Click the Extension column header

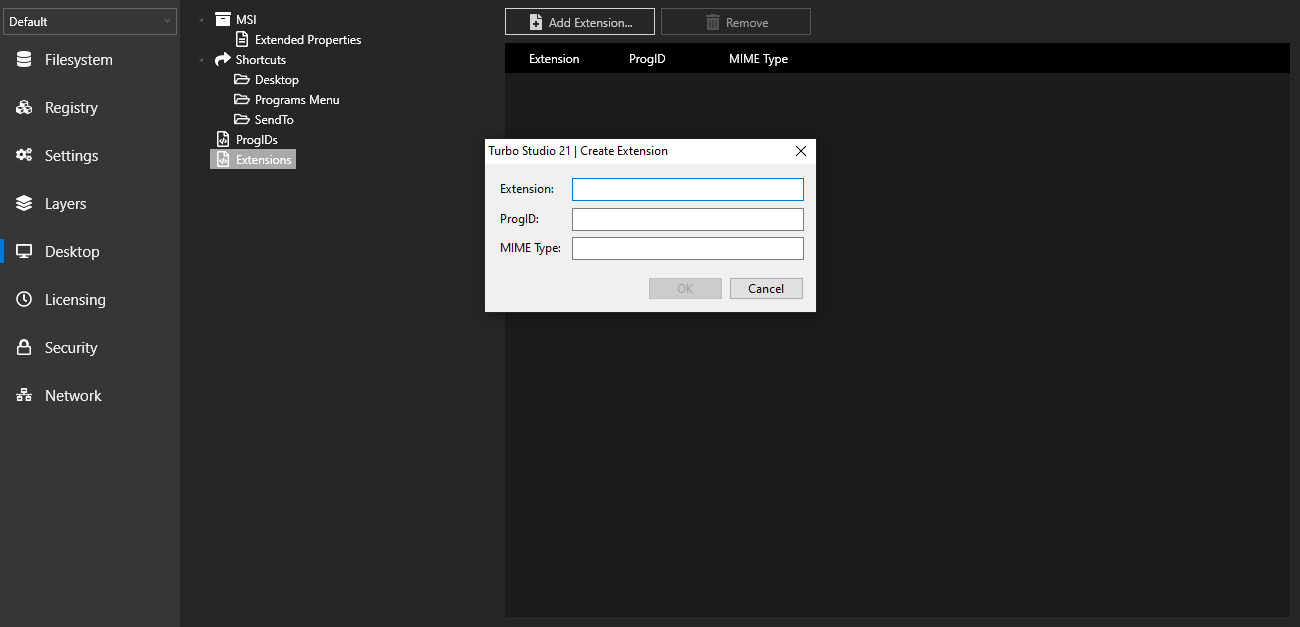(554, 59)
